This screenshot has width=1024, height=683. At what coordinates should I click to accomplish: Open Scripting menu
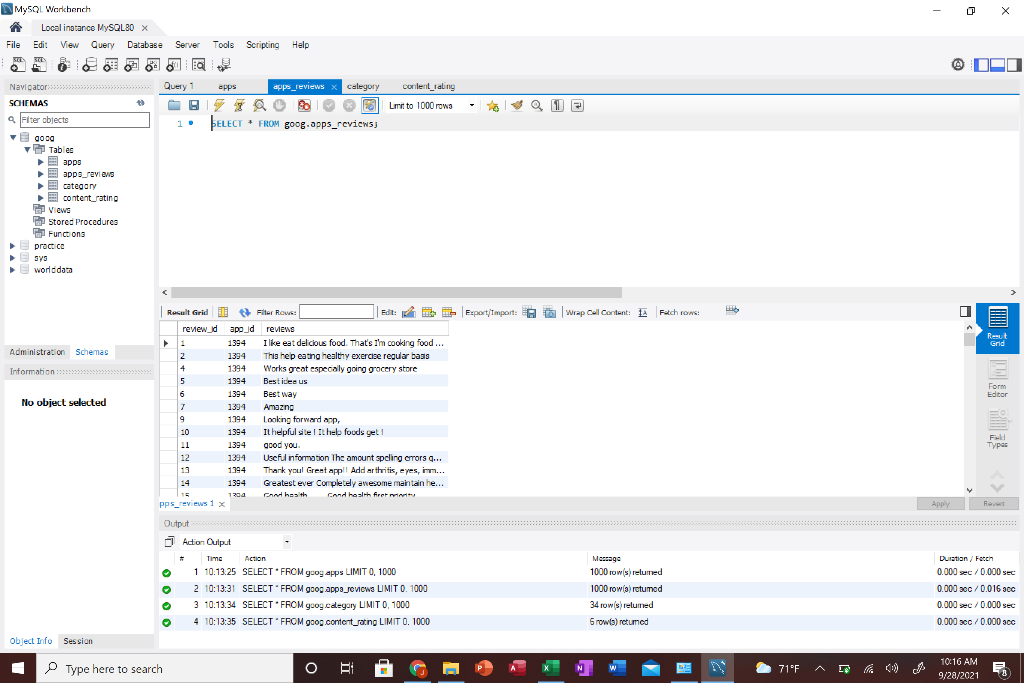[x=263, y=44]
